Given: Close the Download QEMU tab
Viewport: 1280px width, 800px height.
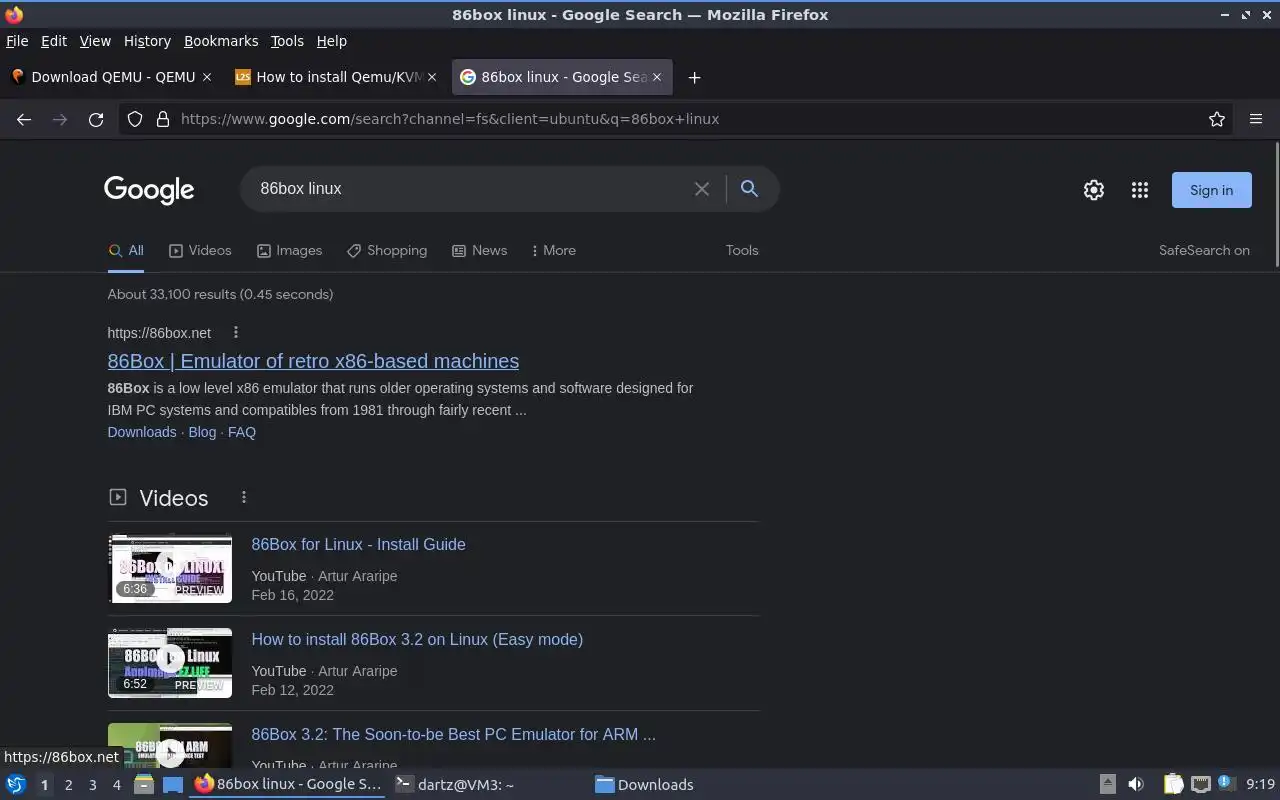Looking at the screenshot, I should coord(207,77).
